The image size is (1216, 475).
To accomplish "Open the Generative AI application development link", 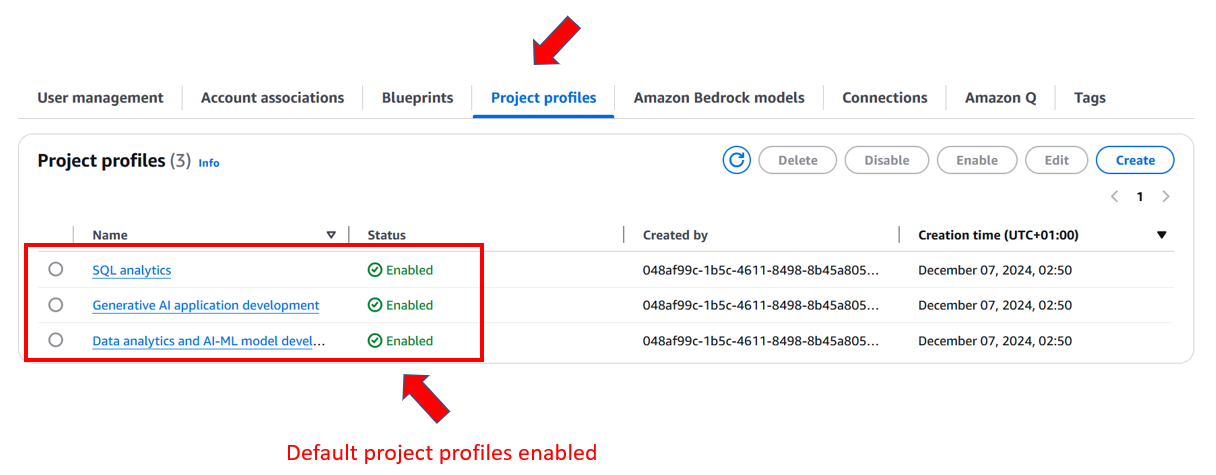I will point(206,305).
